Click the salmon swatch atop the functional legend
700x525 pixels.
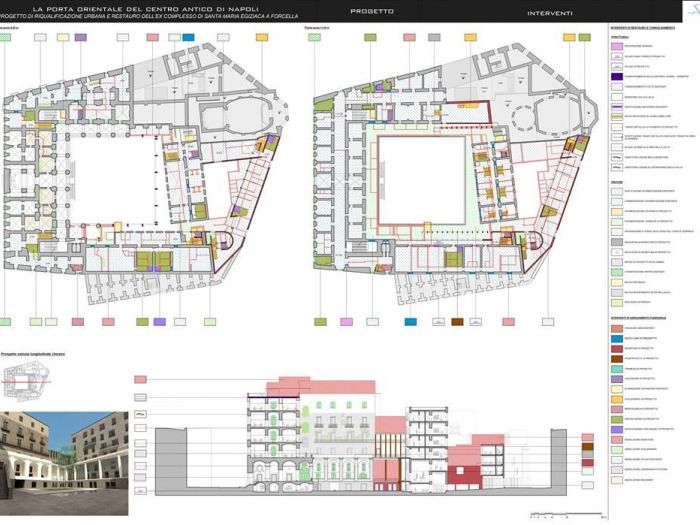click(617, 329)
